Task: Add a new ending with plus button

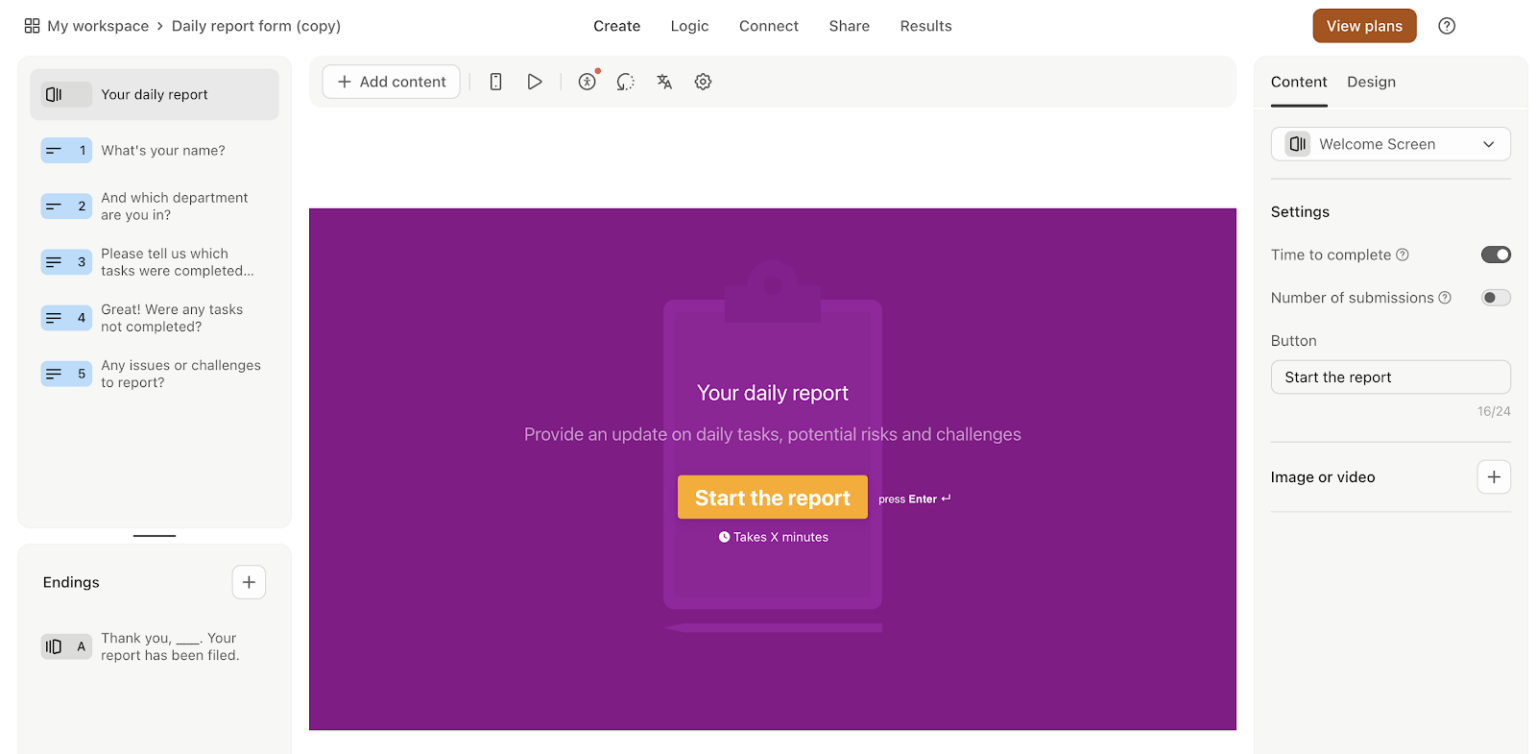Action: click(248, 581)
